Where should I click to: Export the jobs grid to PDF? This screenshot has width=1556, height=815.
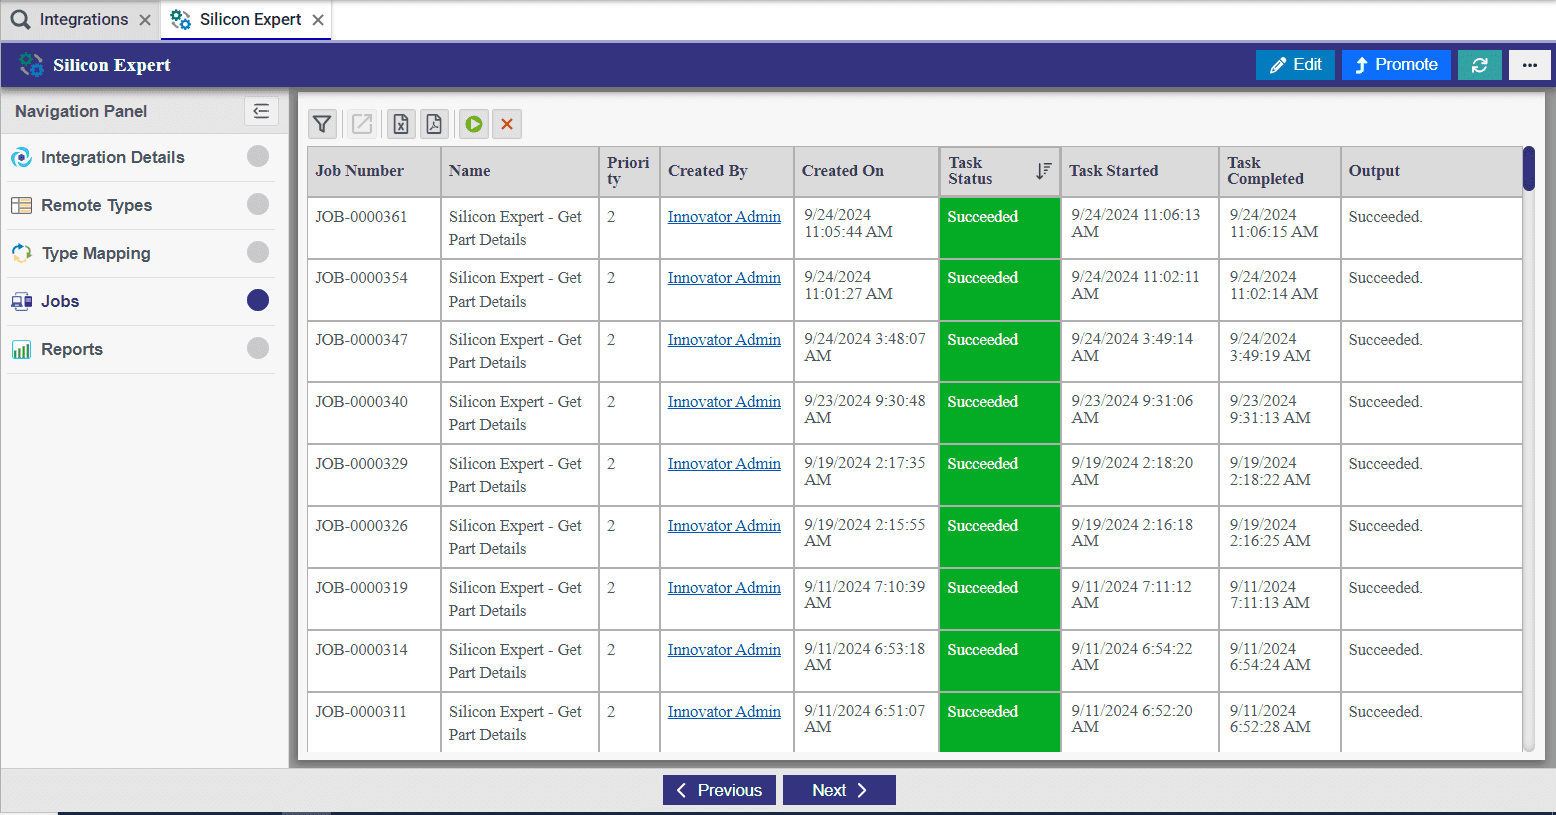point(434,124)
